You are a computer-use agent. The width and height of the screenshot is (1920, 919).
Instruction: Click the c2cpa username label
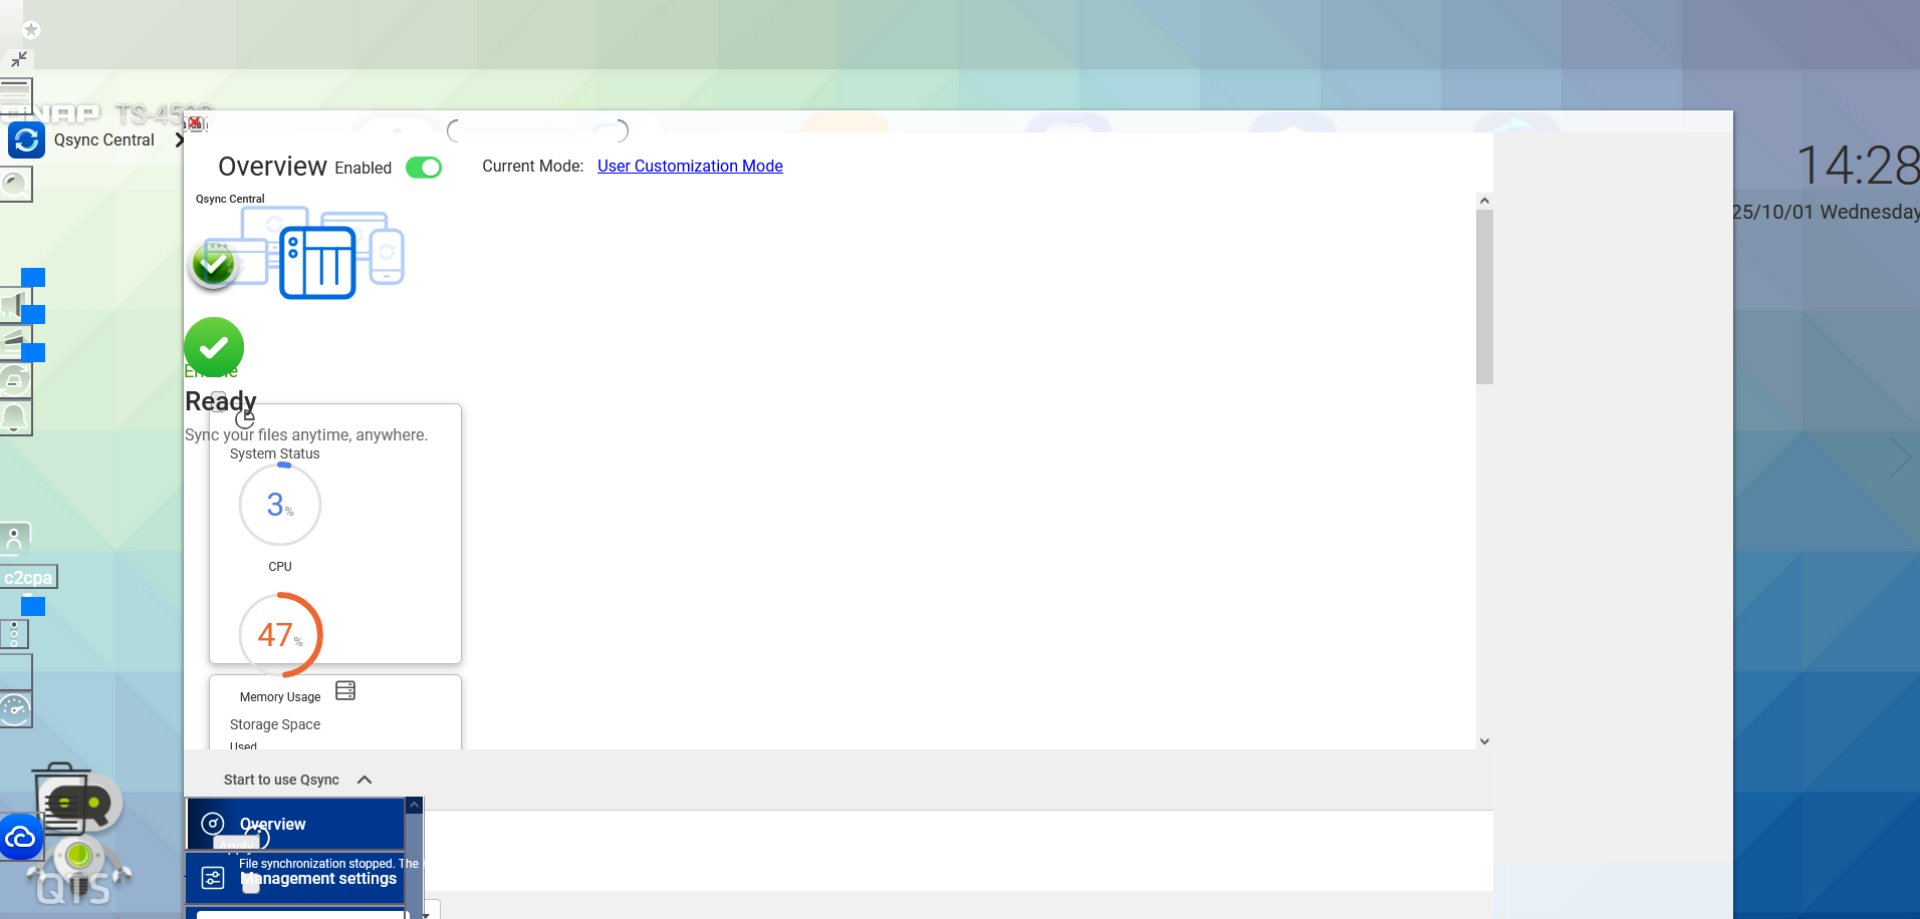click(28, 578)
